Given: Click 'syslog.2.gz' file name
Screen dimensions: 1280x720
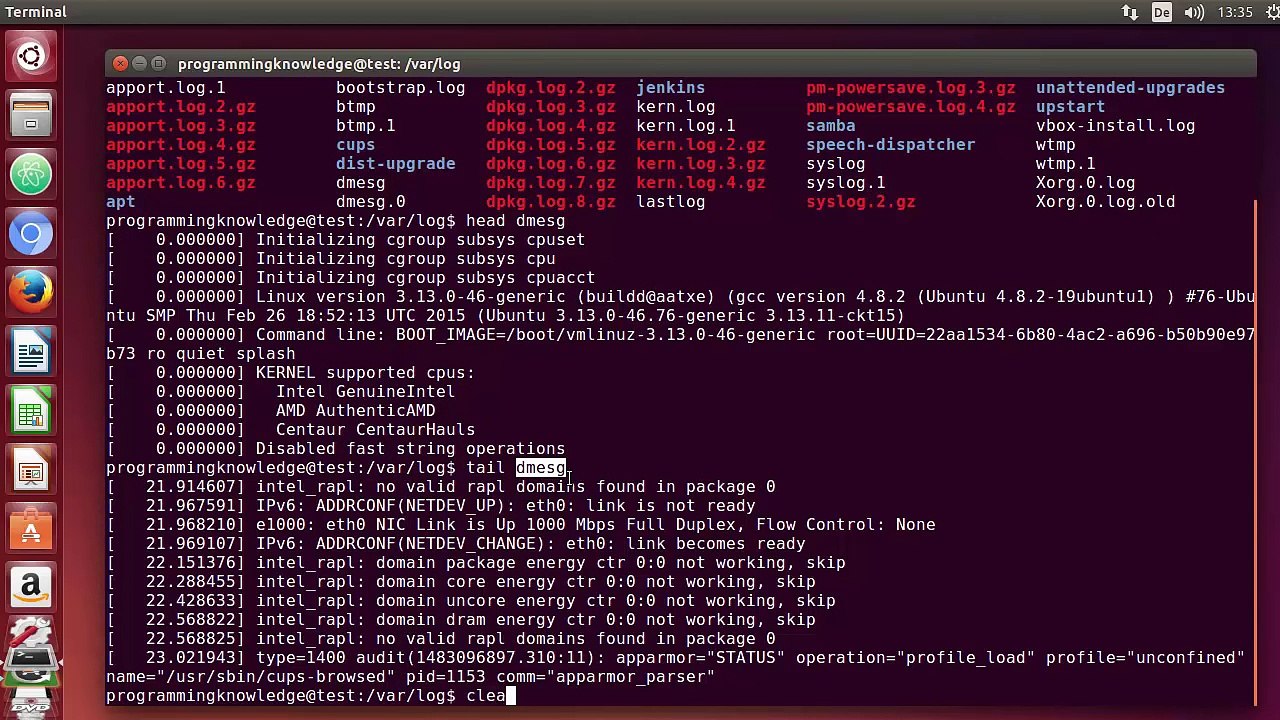Looking at the screenshot, I should click(x=861, y=202).
